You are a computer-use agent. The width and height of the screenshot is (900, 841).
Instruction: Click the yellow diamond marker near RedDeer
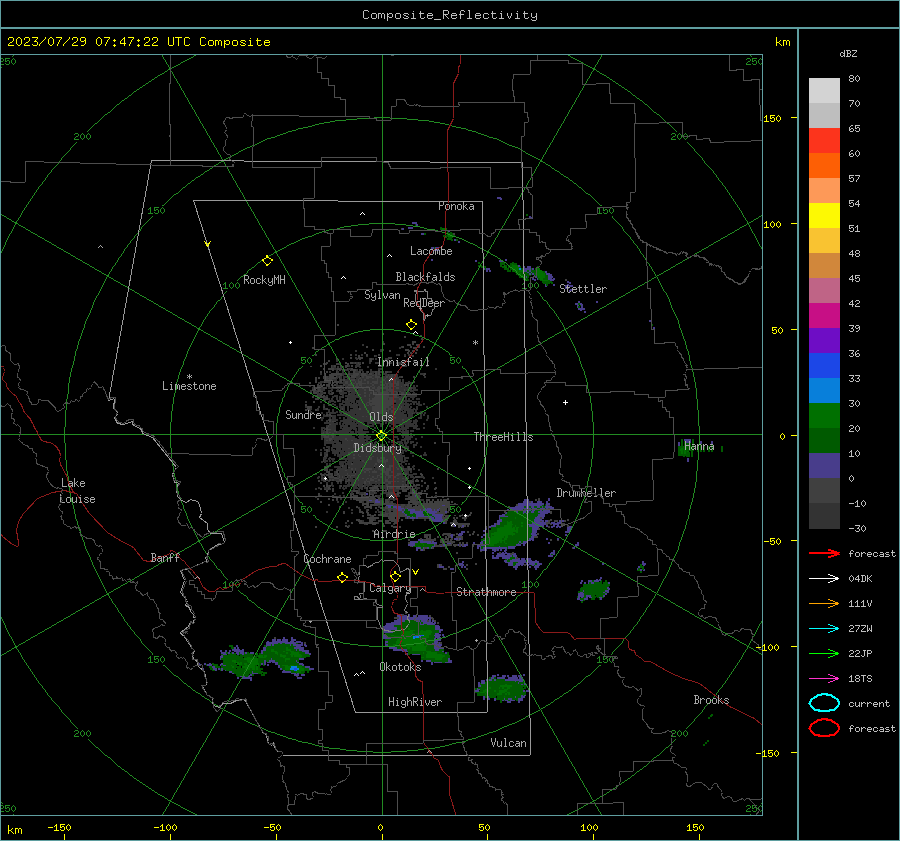412,325
